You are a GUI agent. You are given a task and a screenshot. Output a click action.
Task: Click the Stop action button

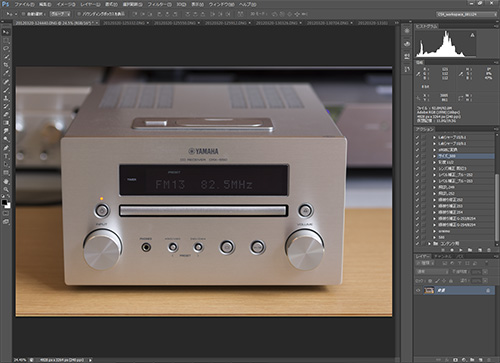[443, 250]
